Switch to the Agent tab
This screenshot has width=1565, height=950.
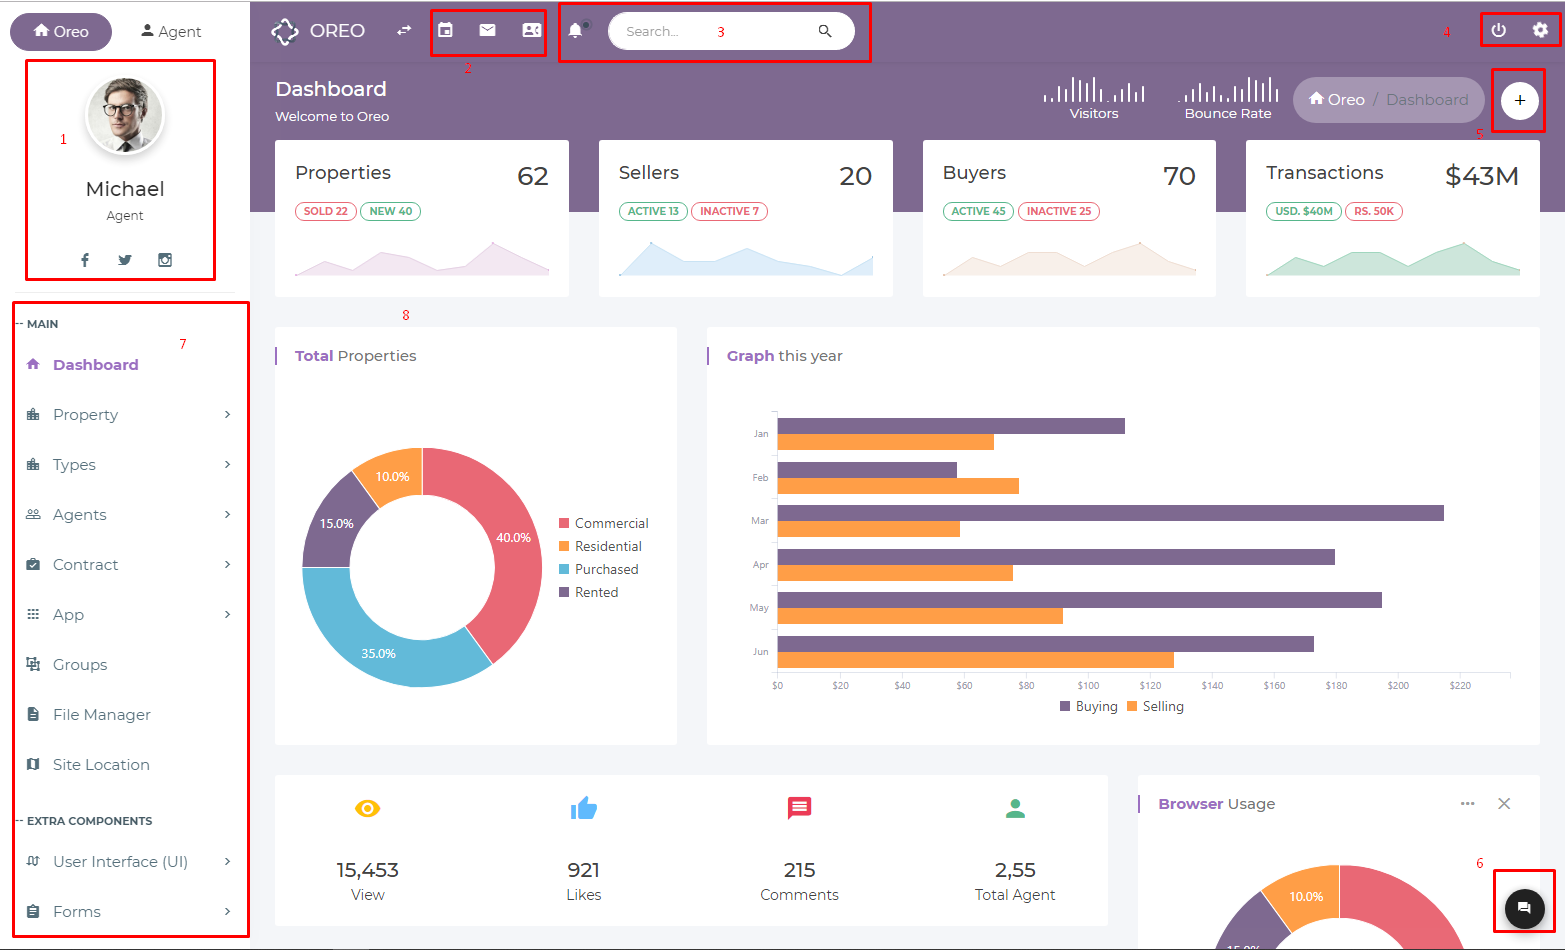click(171, 31)
